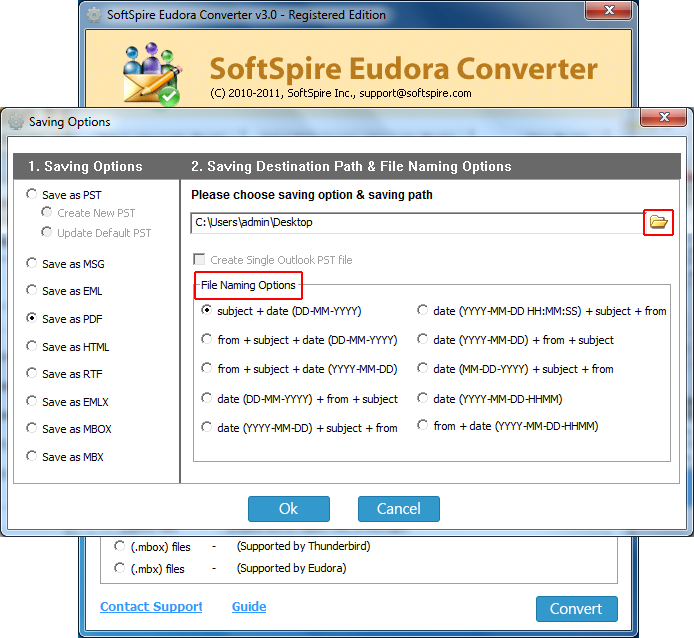
Task: Confirm with the Ok button
Action: tap(289, 509)
